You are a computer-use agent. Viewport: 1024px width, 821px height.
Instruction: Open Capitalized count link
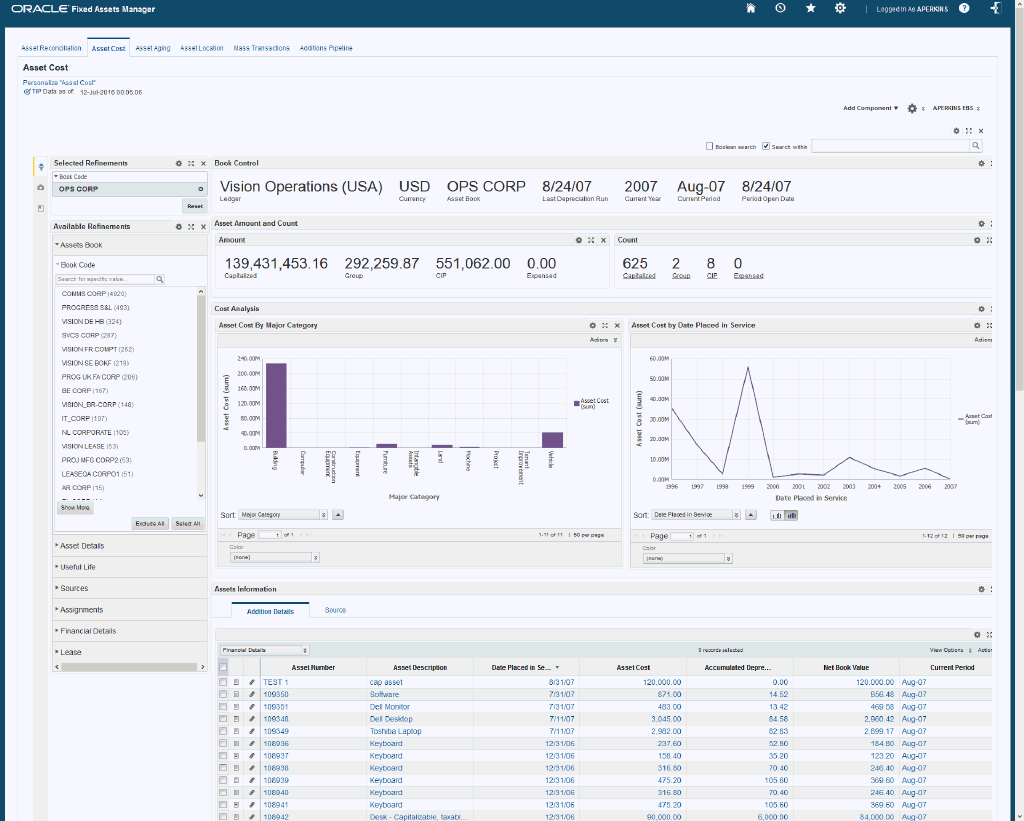click(639, 276)
